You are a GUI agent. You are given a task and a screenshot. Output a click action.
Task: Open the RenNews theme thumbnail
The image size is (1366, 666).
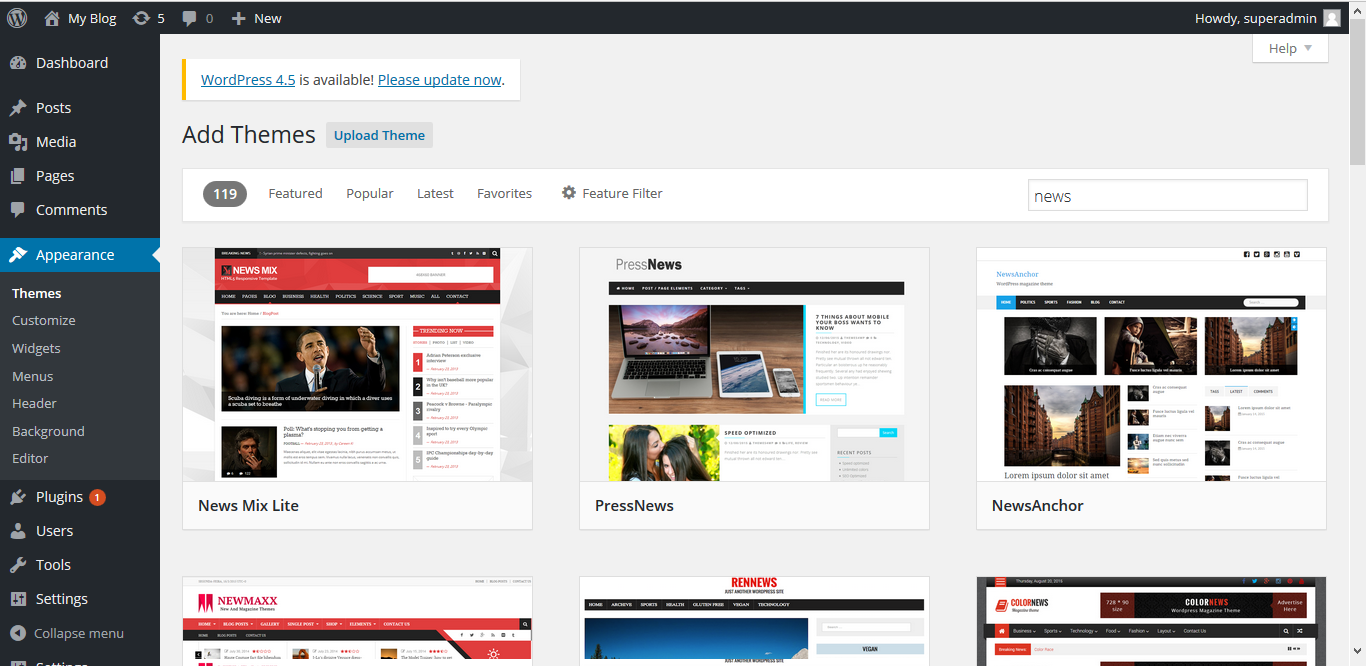point(755,621)
